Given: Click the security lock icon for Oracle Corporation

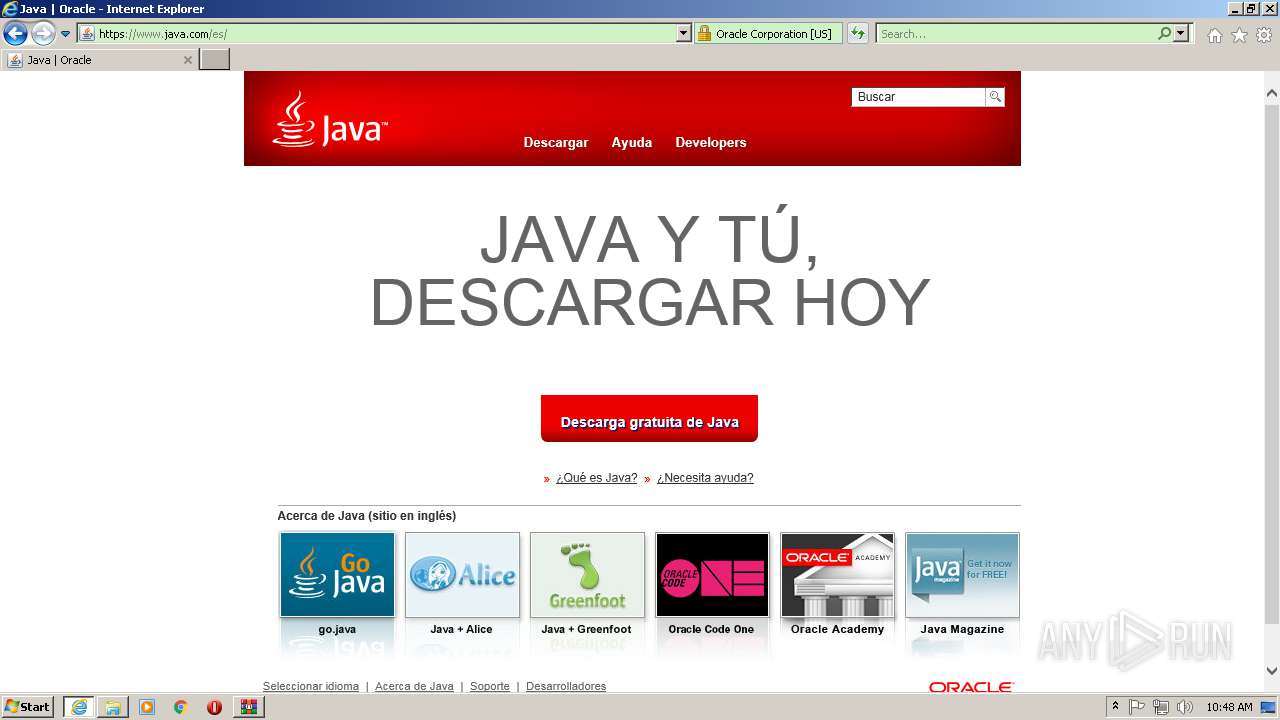Looking at the screenshot, I should (x=704, y=34).
